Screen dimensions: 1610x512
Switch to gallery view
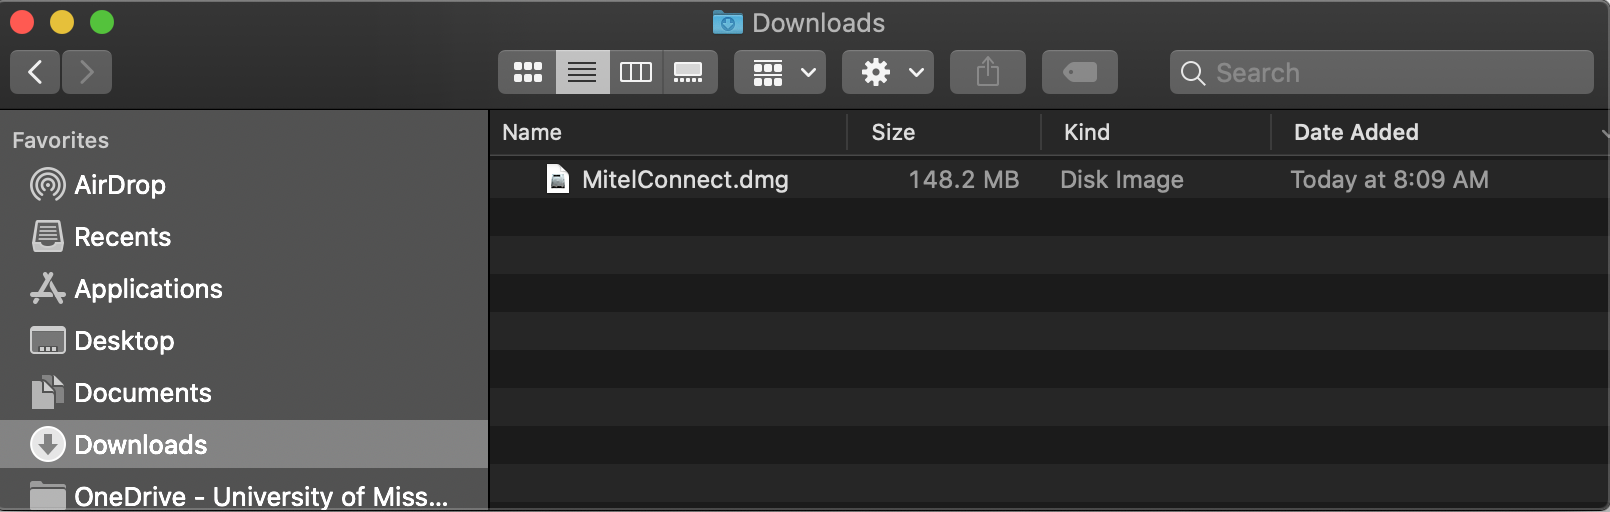(x=689, y=72)
